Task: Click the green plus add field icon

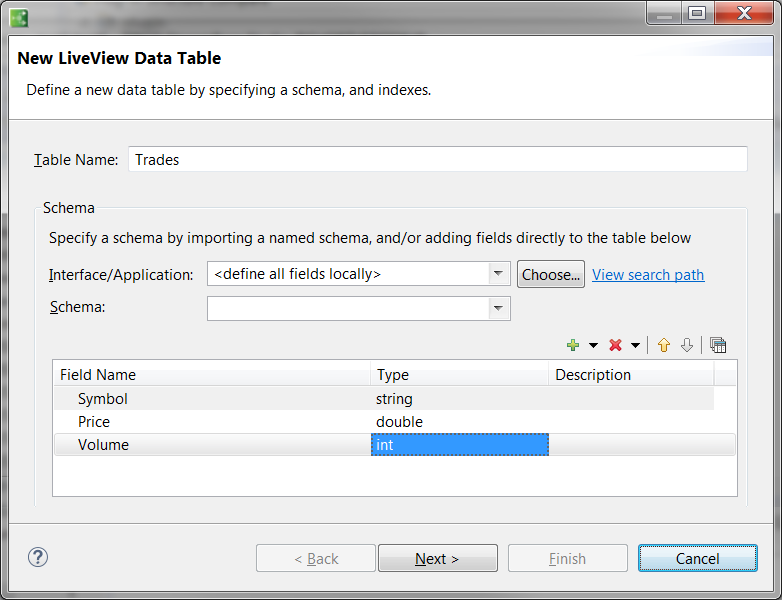Action: (x=573, y=345)
